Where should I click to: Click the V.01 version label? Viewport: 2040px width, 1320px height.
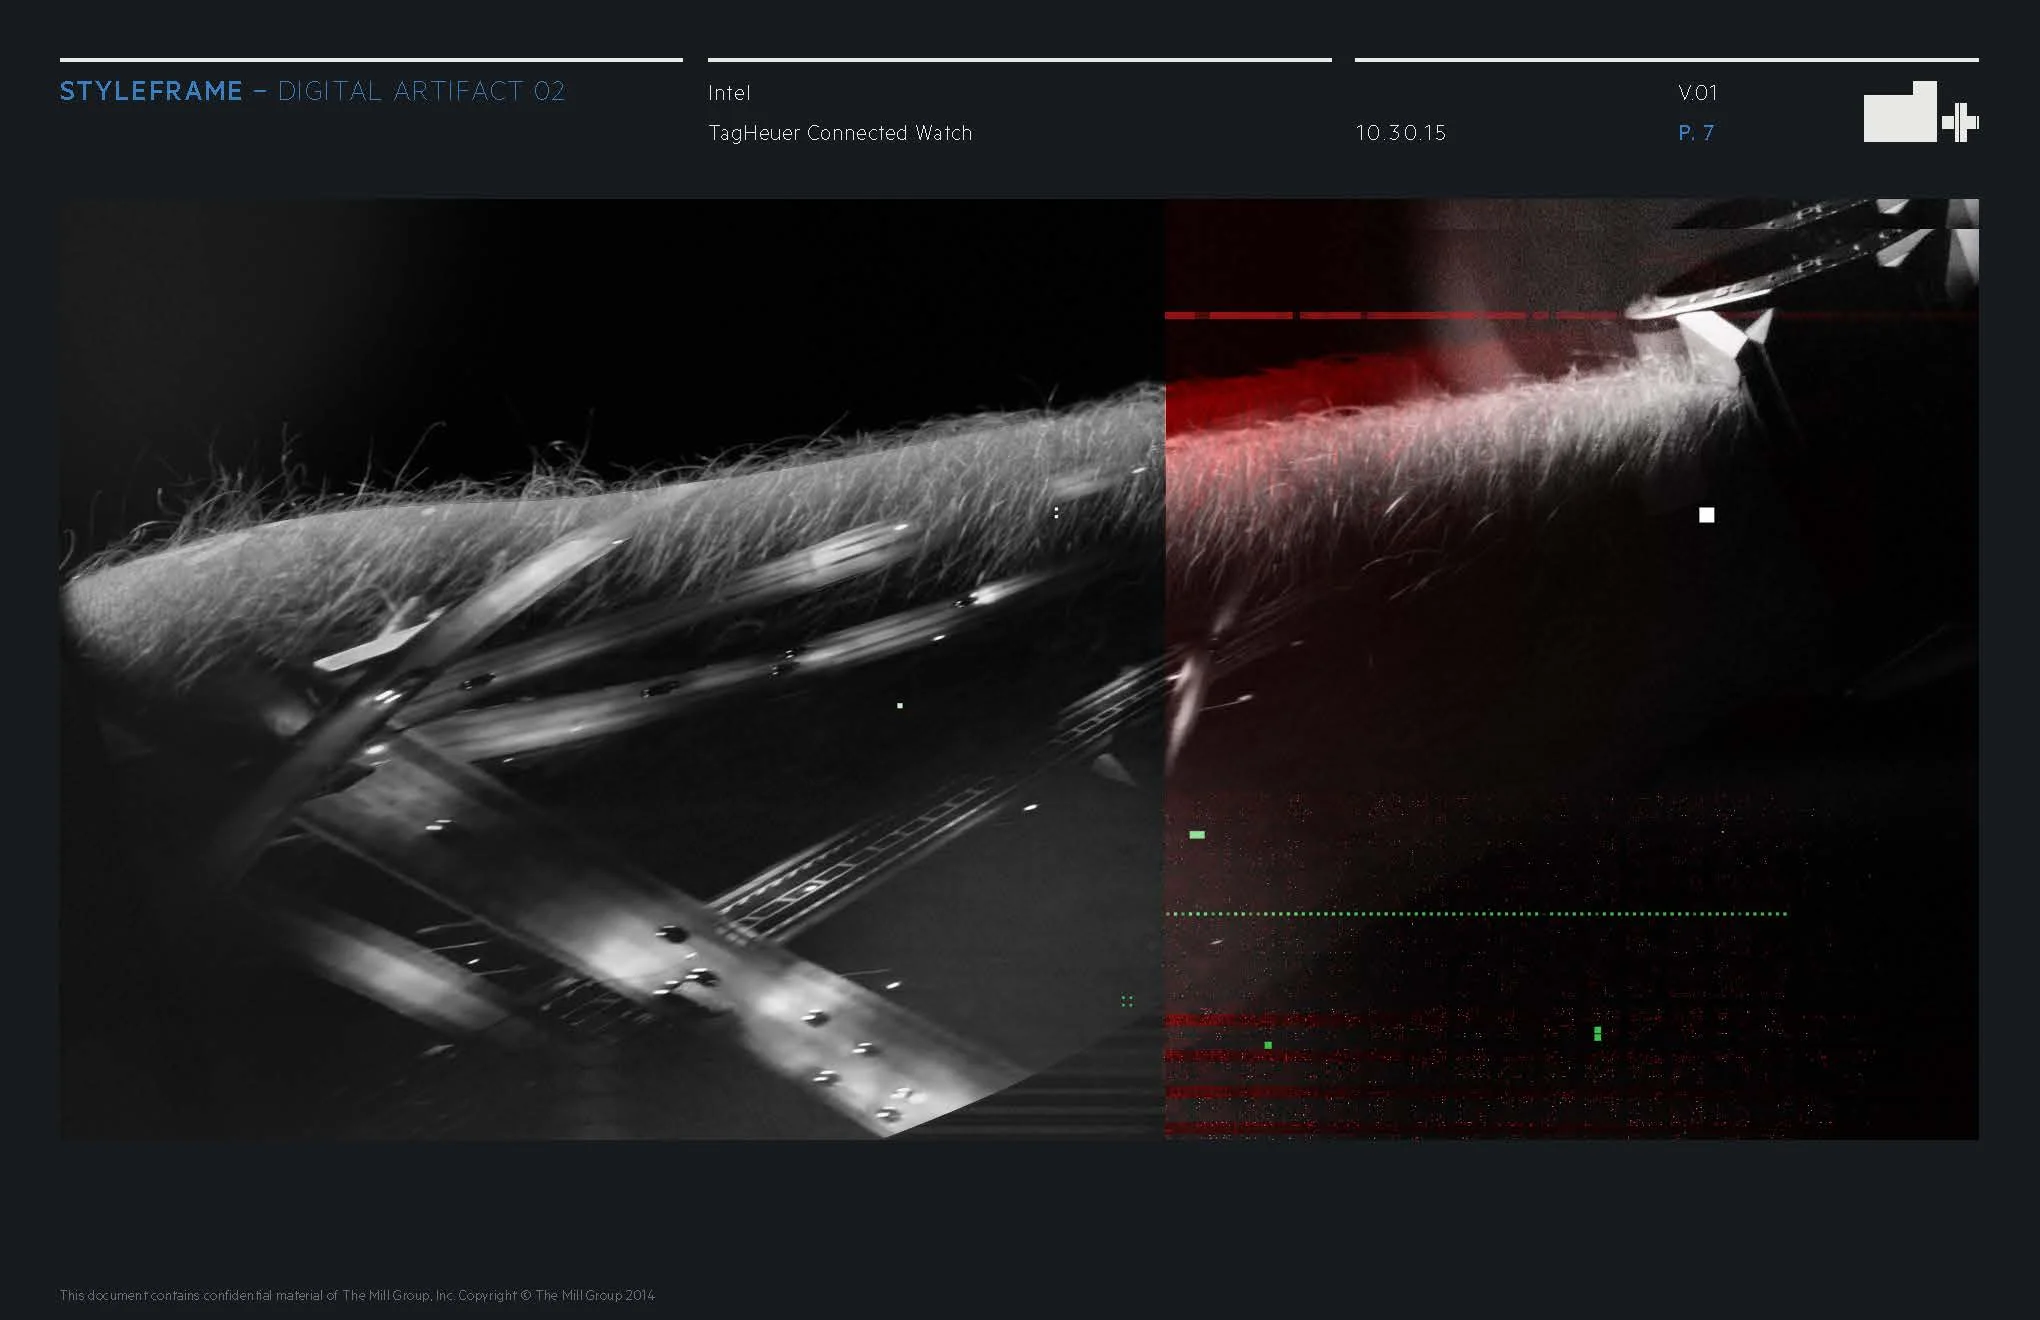coord(1697,93)
